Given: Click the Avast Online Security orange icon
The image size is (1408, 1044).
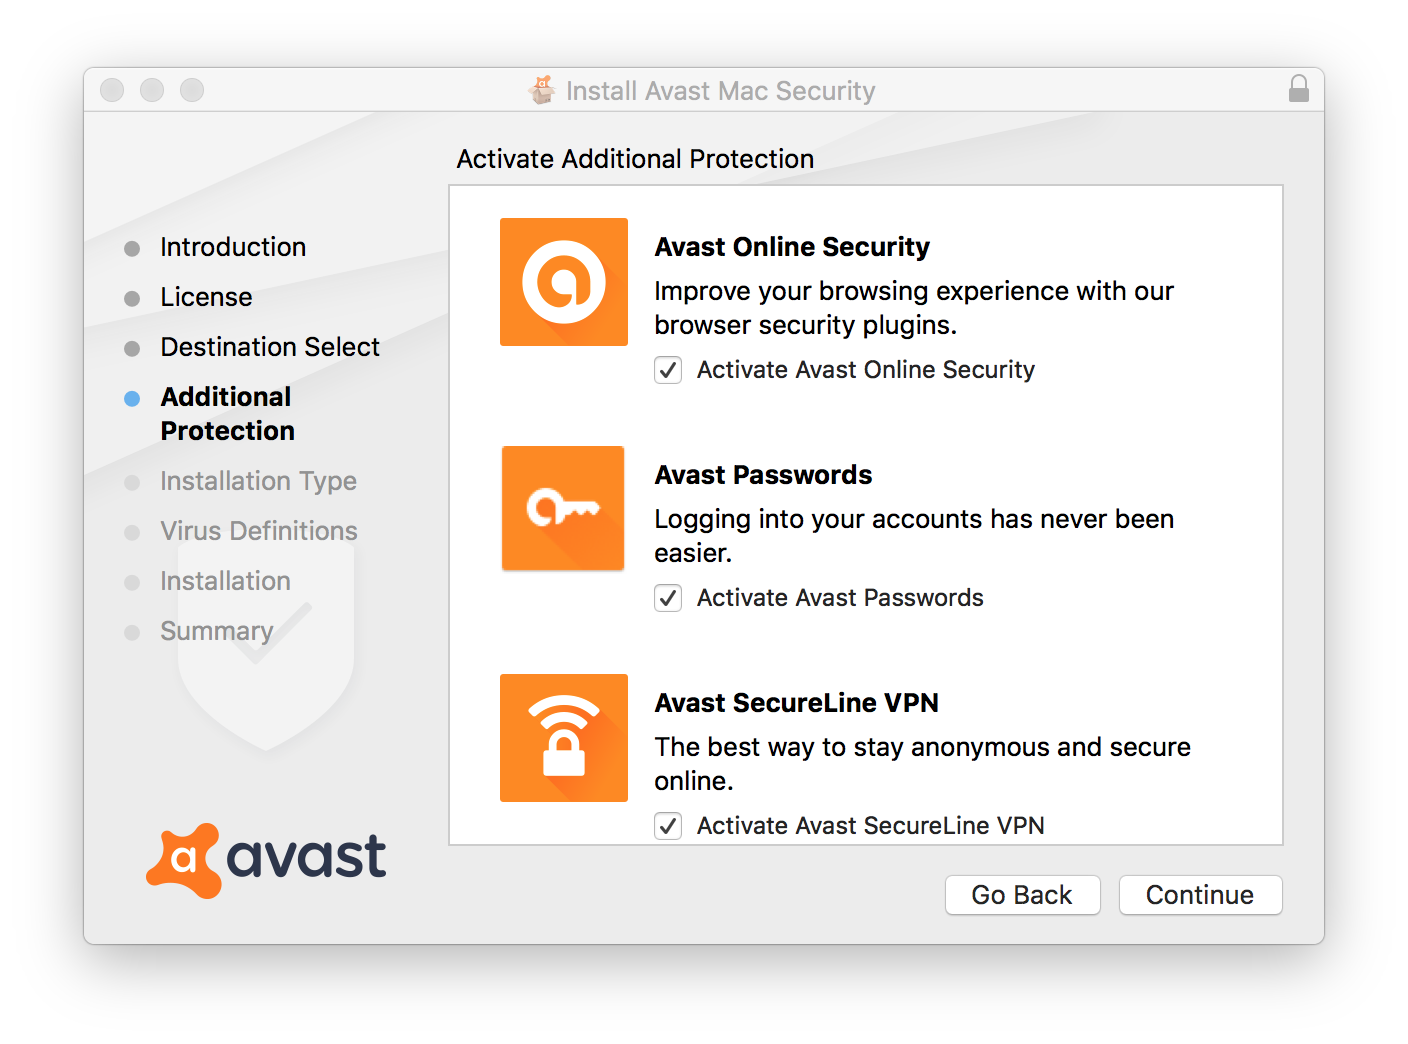Looking at the screenshot, I should point(564,282).
